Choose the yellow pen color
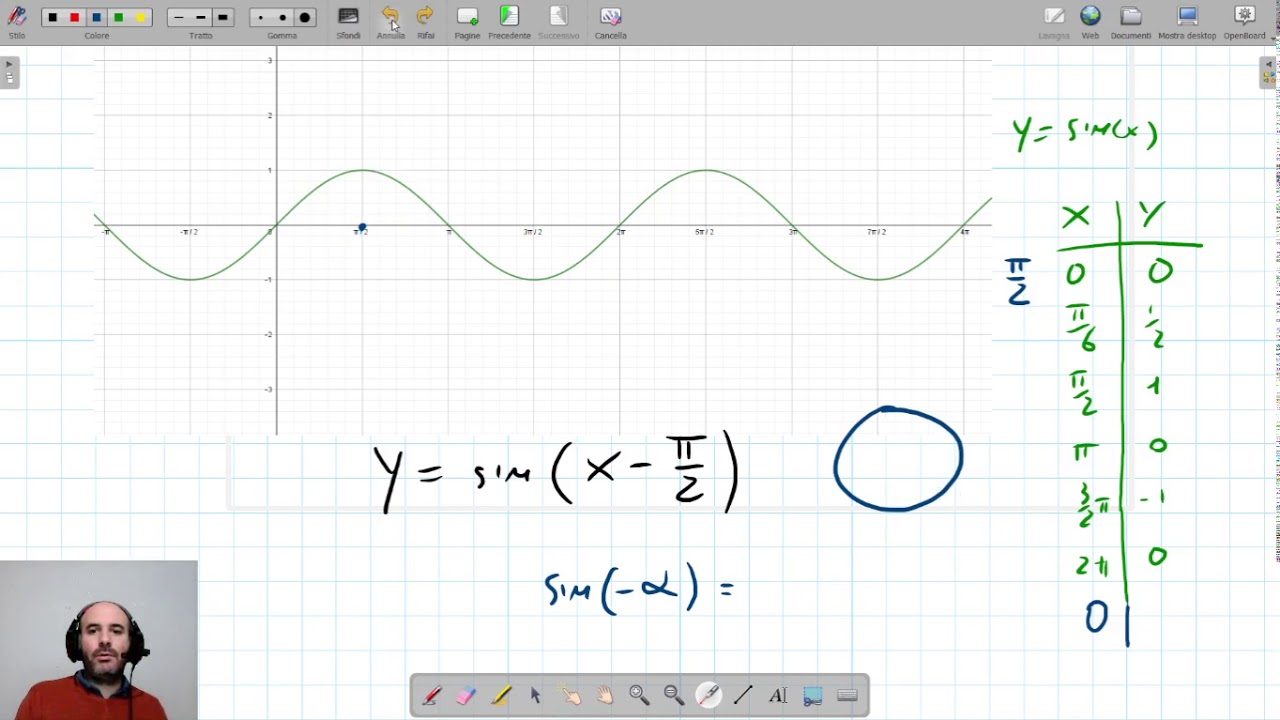The width and height of the screenshot is (1280, 720). pyautogui.click(x=141, y=18)
